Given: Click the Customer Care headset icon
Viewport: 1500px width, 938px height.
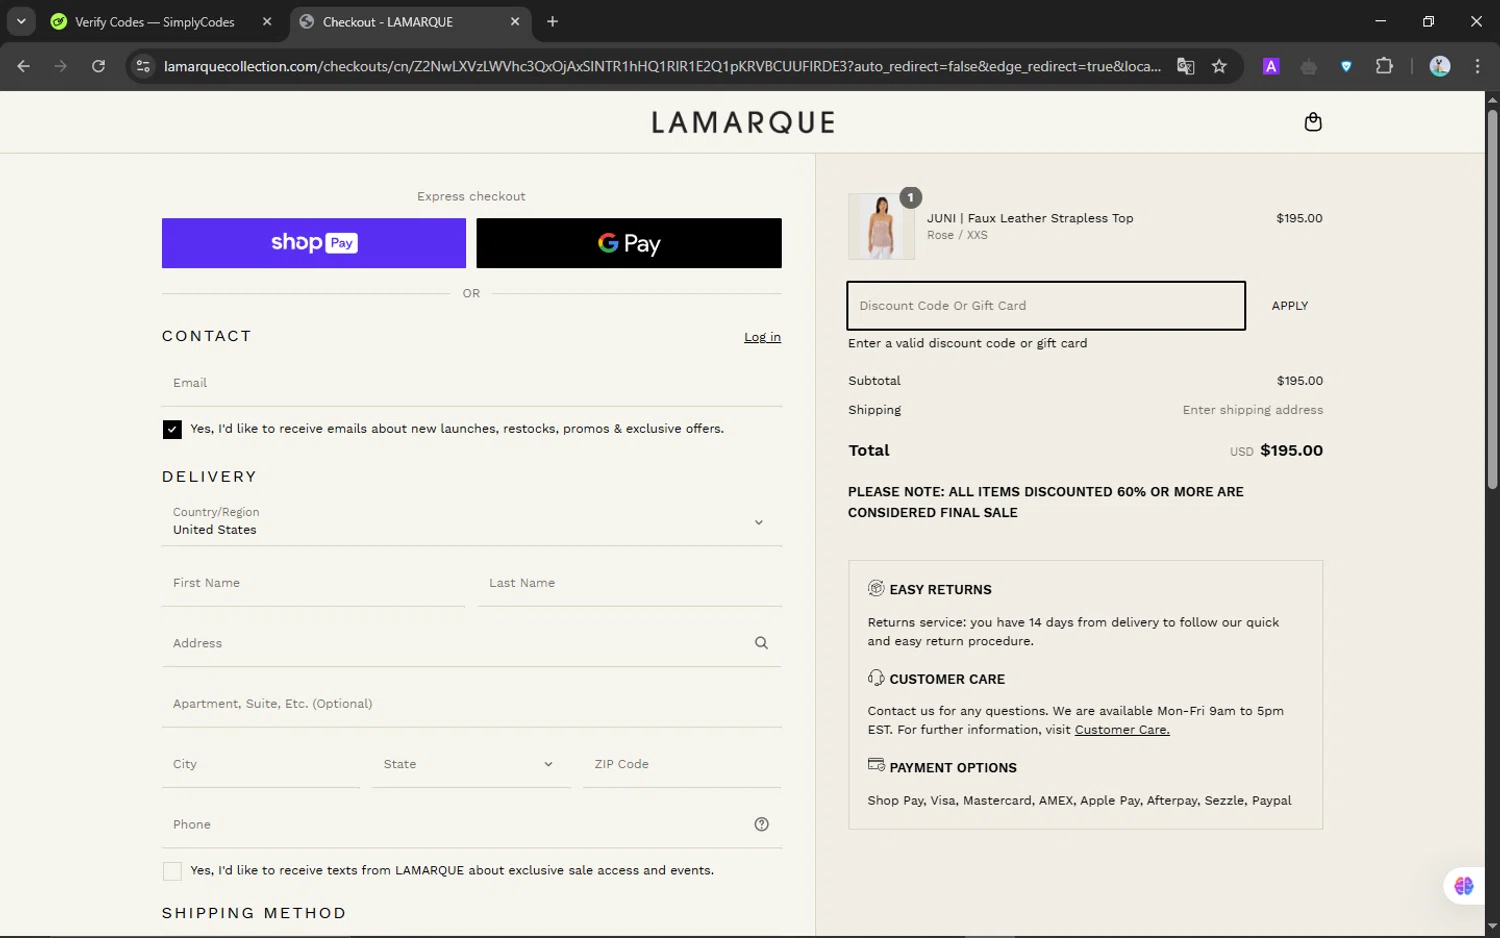Looking at the screenshot, I should [876, 678].
